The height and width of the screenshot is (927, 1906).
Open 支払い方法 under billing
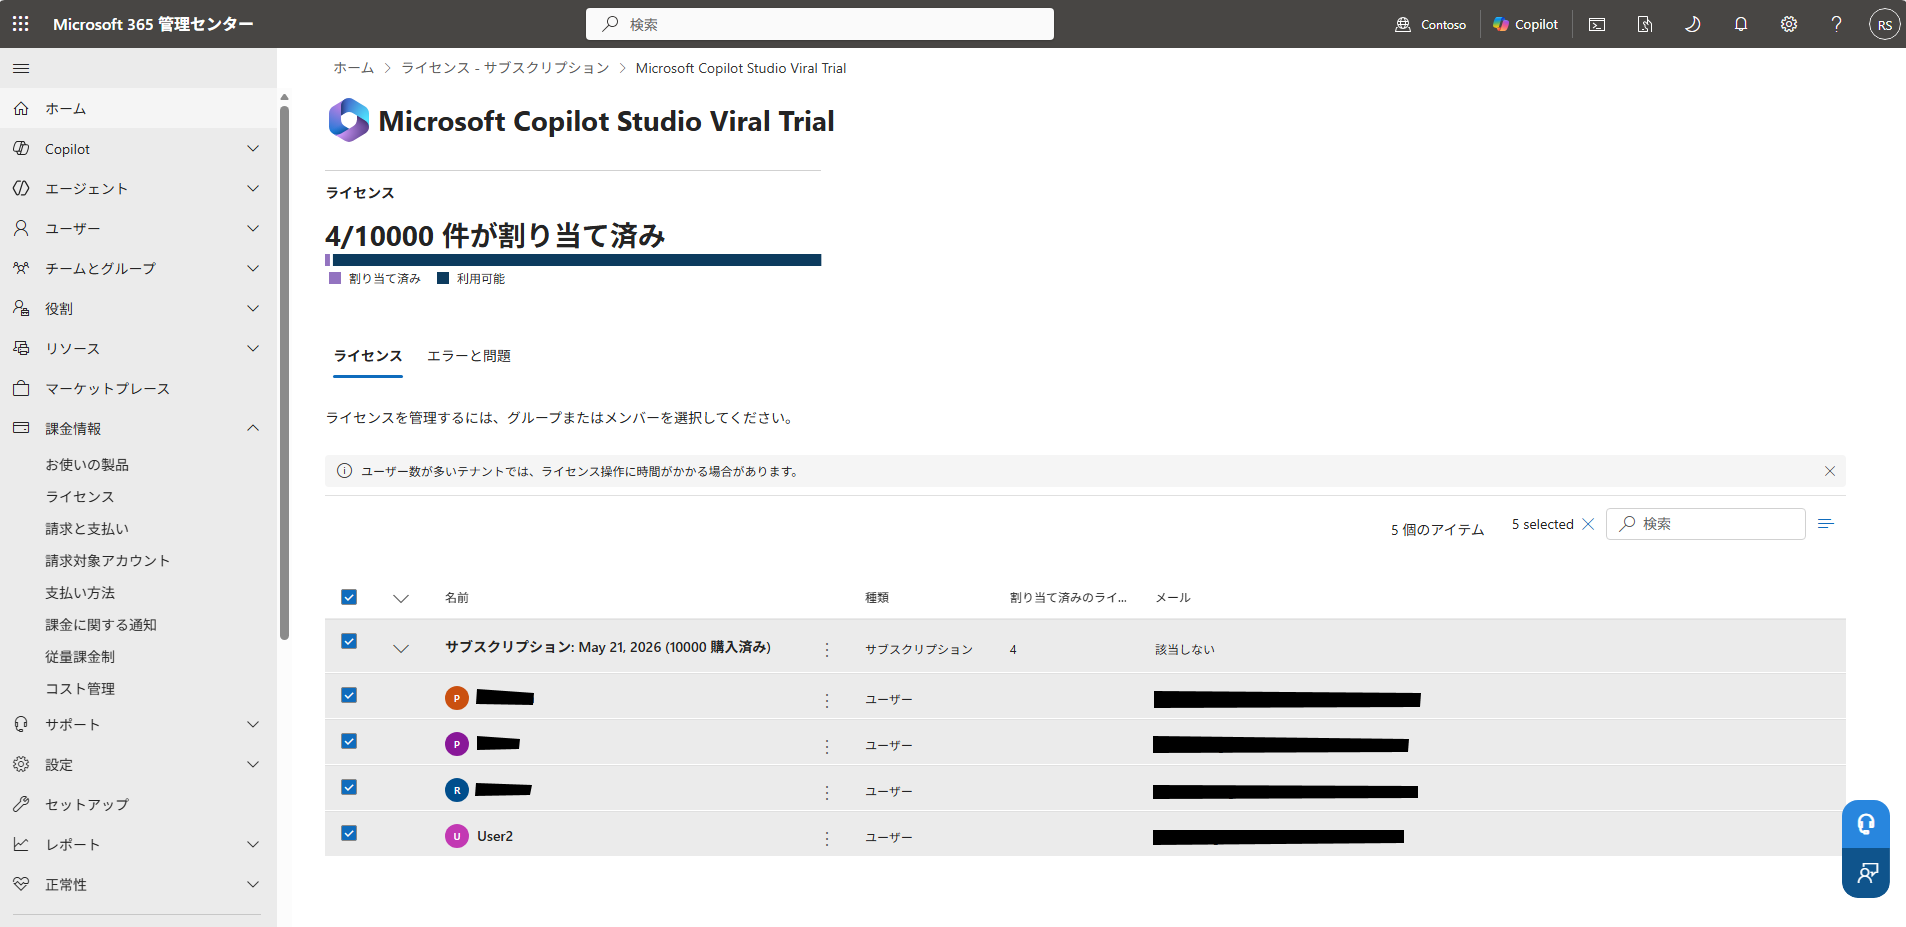pyautogui.click(x=80, y=592)
